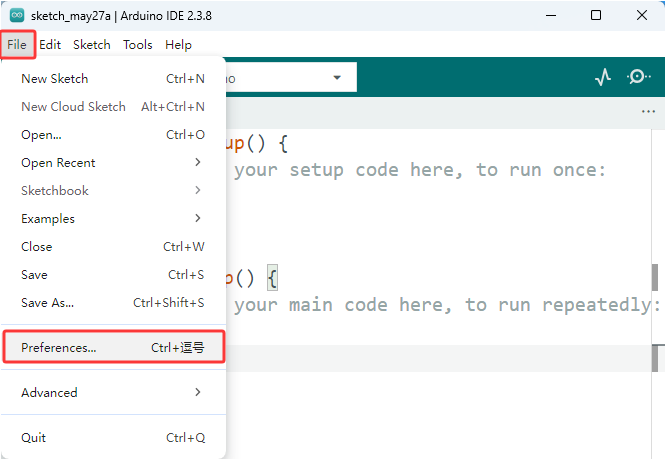Expand the Examples submenu

(x=113, y=219)
